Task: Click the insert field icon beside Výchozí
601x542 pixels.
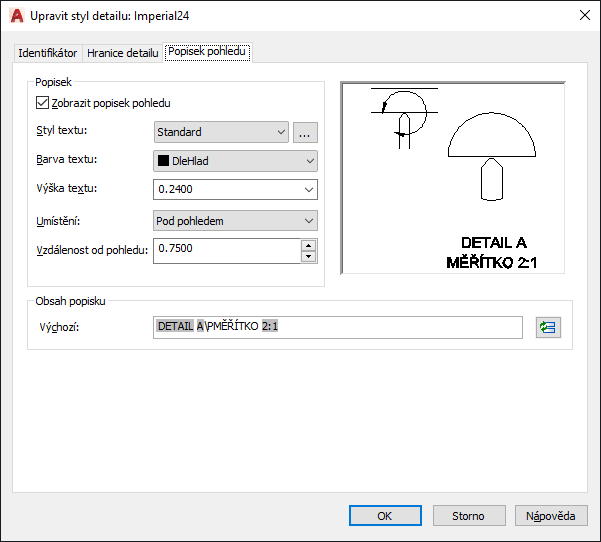Action: 548,327
